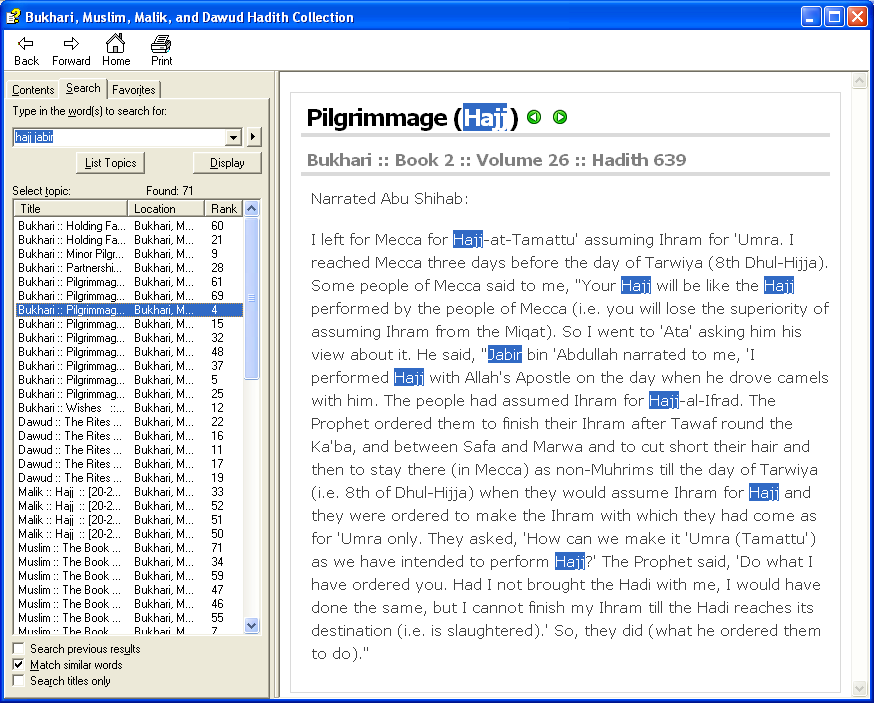874x703 pixels.
Task: Select the Pilgrimmag... result ranked 61
Action: 129,282
